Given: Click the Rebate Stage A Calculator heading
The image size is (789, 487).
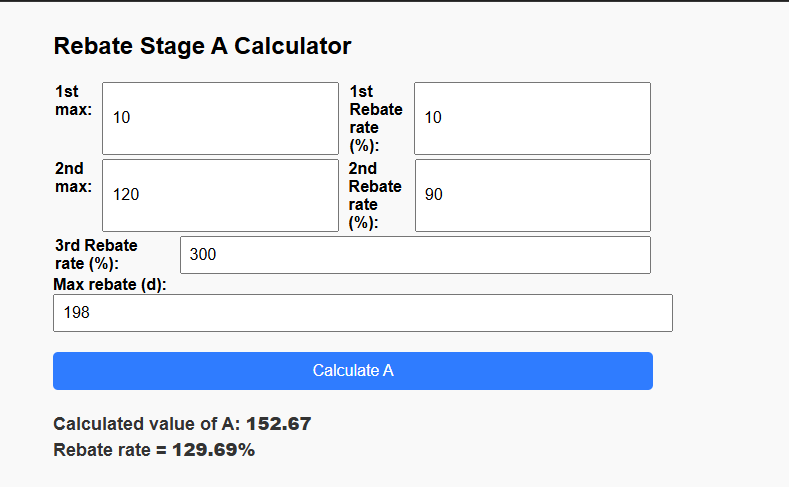Looking at the screenshot, I should [x=202, y=45].
